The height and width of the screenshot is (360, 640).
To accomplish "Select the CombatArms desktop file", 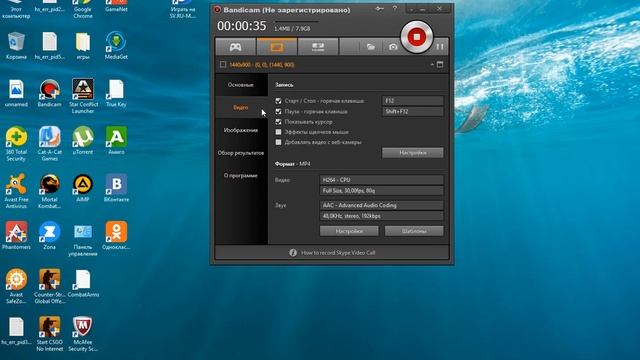I will (83, 283).
